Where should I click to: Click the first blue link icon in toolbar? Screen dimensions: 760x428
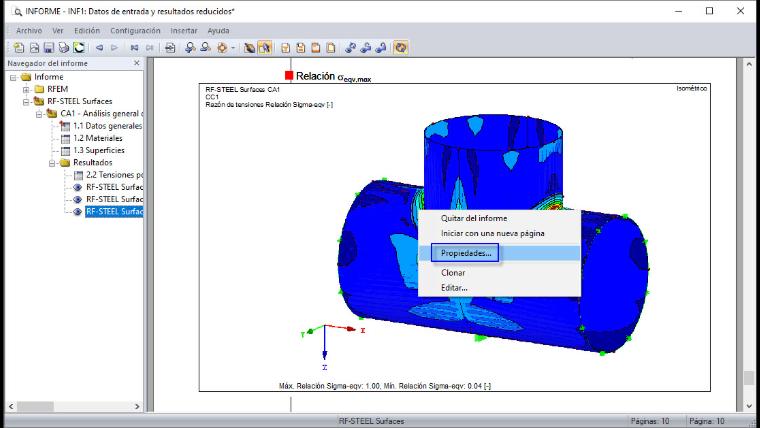click(350, 48)
